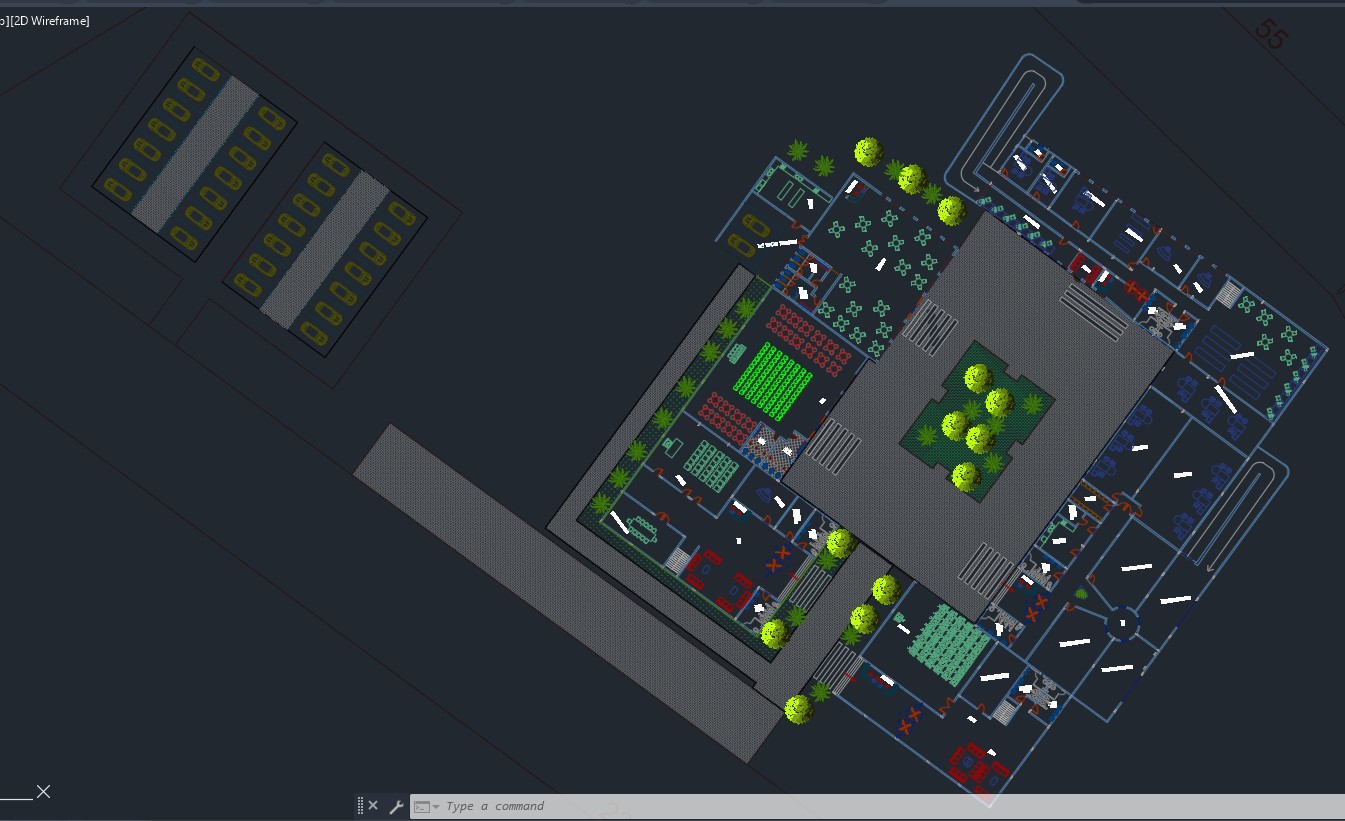Image resolution: width=1345 pixels, height=821 pixels.
Task: Select the second parking lot's hatched driveway
Action: 325,250
